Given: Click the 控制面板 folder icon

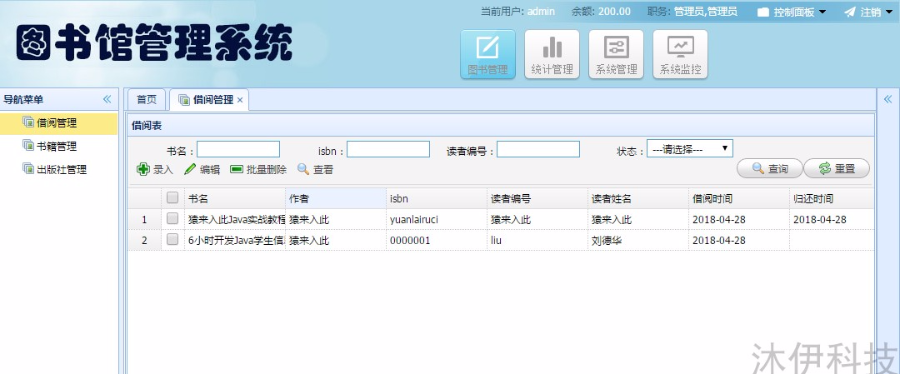Looking at the screenshot, I should (763, 12).
